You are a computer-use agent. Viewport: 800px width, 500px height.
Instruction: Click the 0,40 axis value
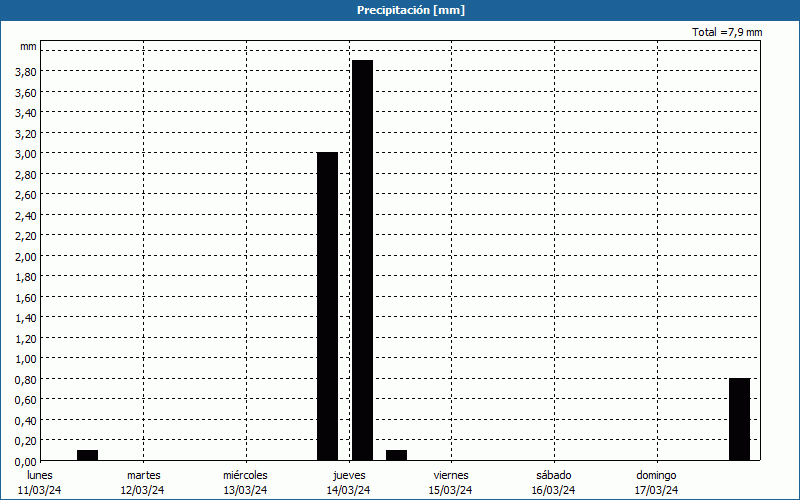click(26, 420)
